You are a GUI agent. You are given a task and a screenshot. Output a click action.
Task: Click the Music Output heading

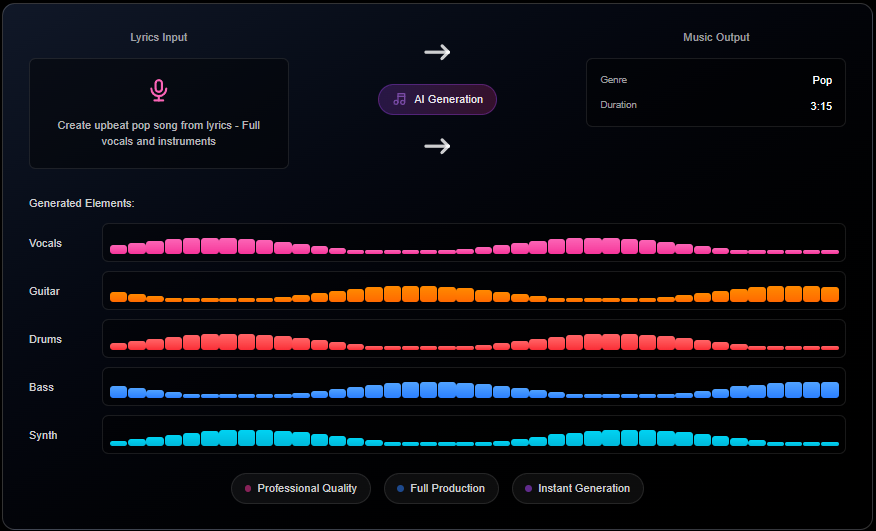[716, 37]
